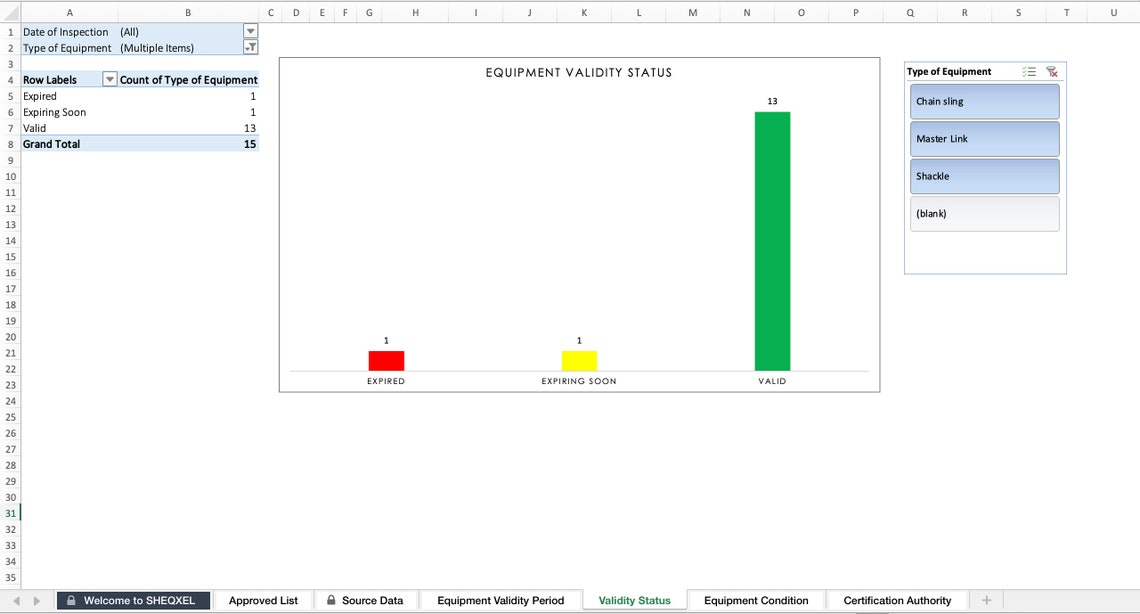Open the Row Labels dropdown
This screenshot has height=614, width=1140.
pyautogui.click(x=110, y=79)
